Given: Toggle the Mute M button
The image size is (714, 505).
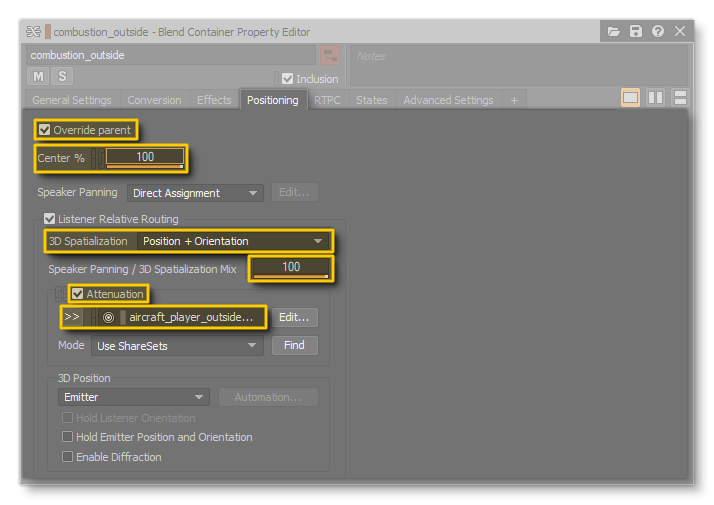Looking at the screenshot, I should tap(39, 77).
